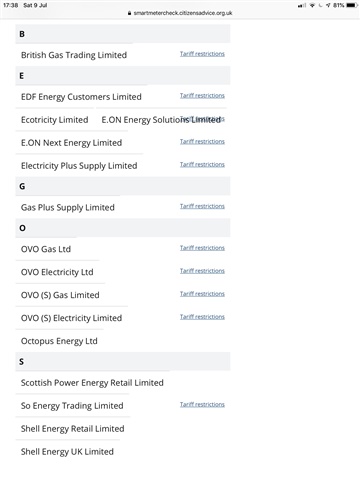The height and width of the screenshot is (480, 360).
Task: Tap the battery icon in status bar
Action: 352,5
